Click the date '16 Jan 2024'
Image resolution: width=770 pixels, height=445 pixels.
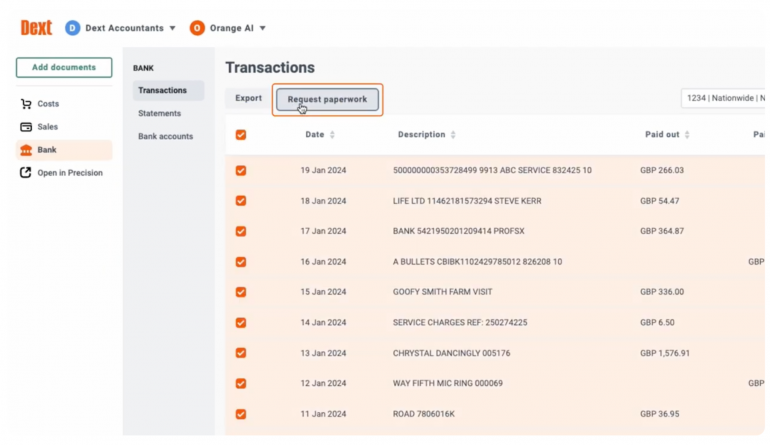(323, 262)
